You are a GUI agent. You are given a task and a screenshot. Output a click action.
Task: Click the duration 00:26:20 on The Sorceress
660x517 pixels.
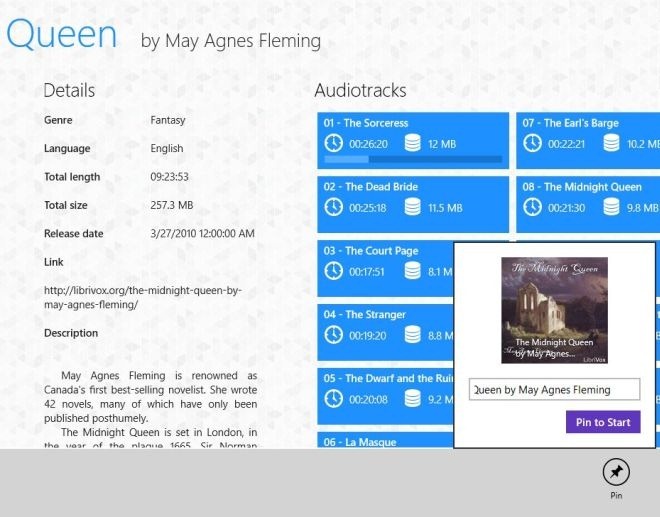point(368,144)
